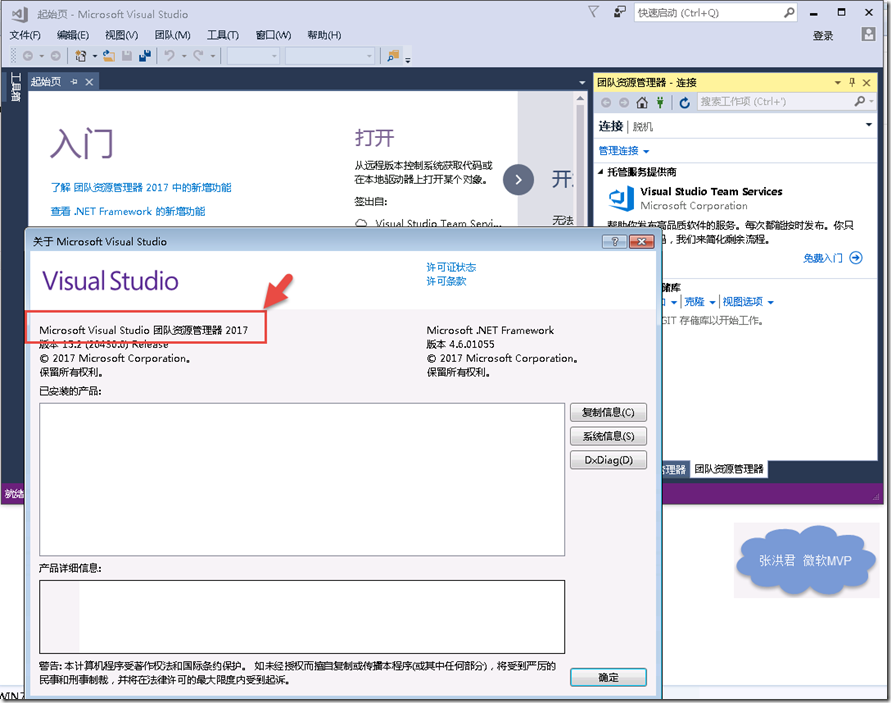
Task: Click the round next arrow on start page
Action: pos(518,180)
